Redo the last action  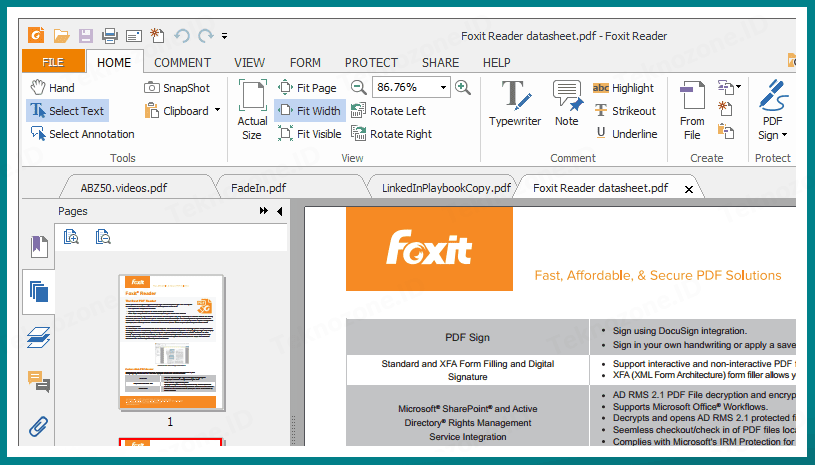tap(206, 36)
